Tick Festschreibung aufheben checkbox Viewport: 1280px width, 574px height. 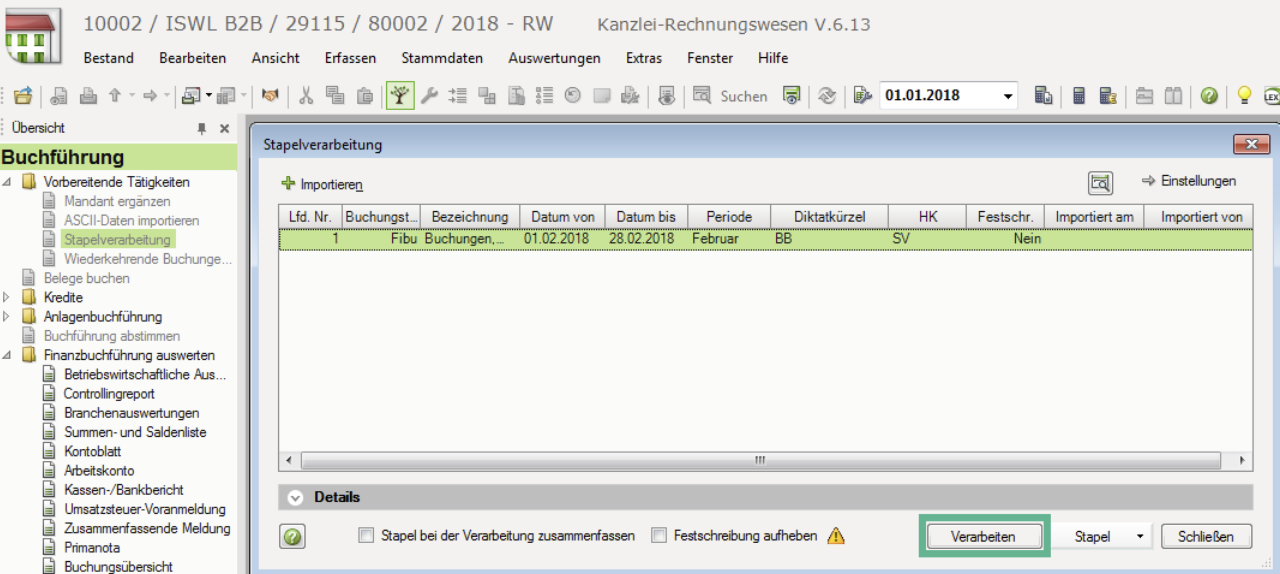659,536
